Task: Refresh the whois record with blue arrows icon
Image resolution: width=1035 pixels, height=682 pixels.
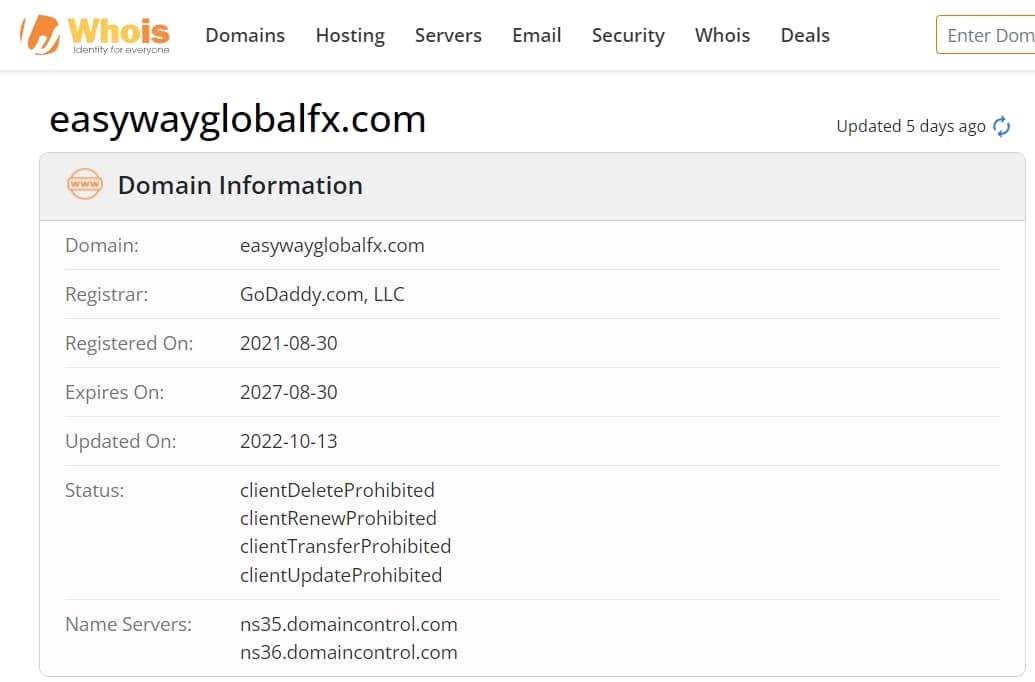Action: click(1001, 126)
